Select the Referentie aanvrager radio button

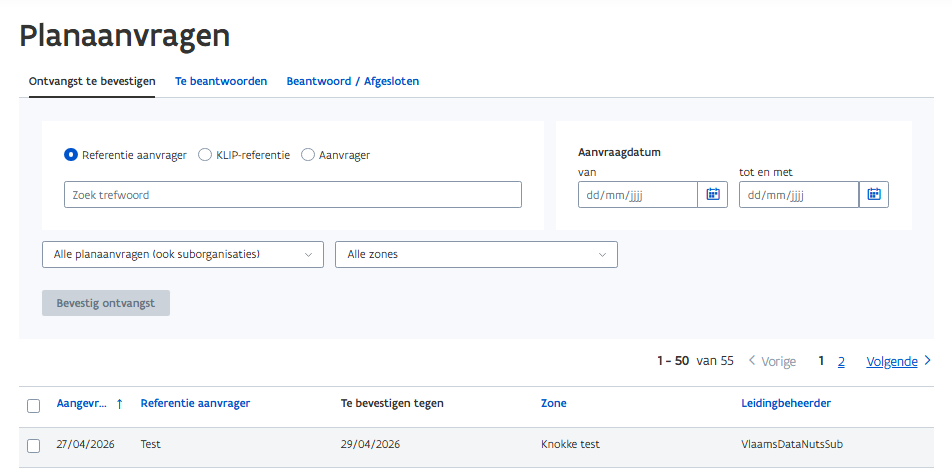(70, 155)
